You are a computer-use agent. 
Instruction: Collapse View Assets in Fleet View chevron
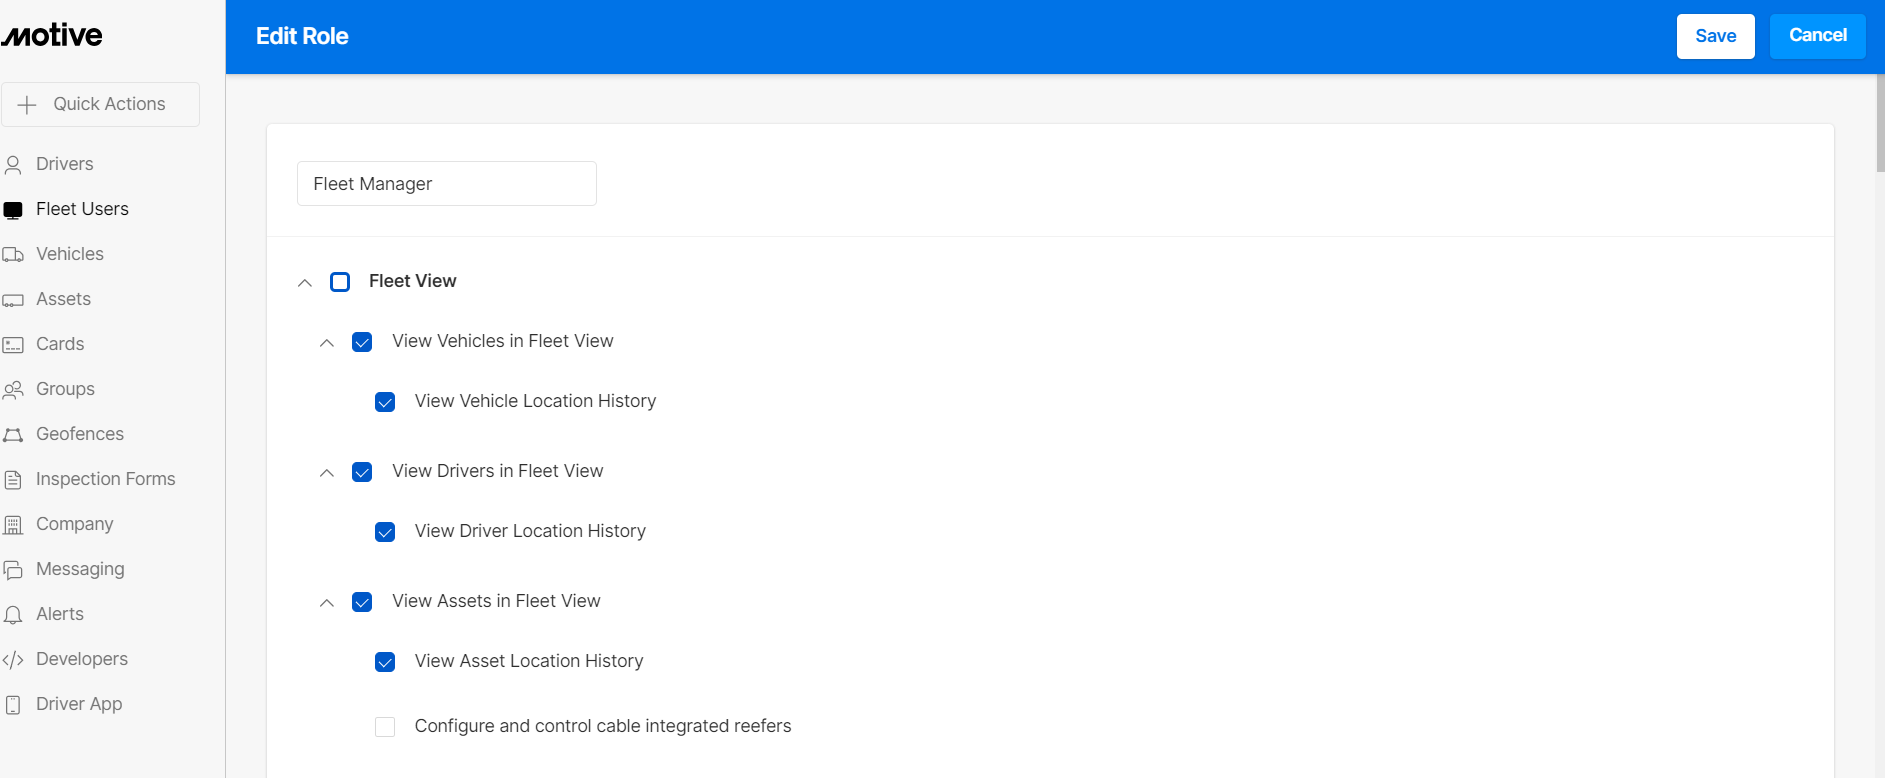(327, 603)
